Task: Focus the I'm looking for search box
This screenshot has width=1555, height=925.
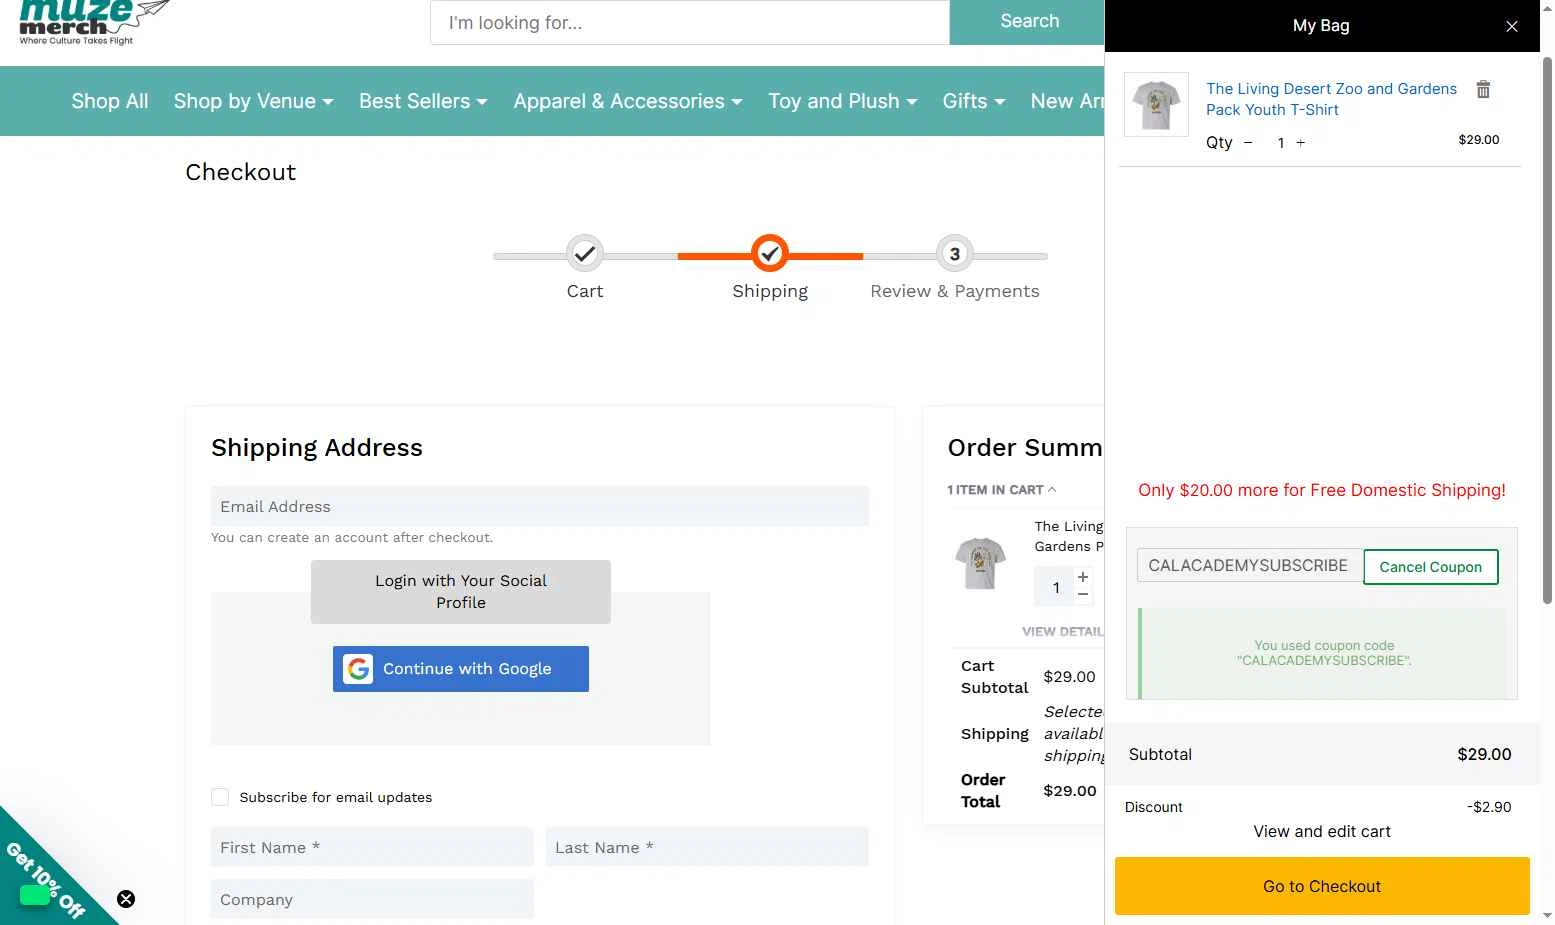Action: [689, 22]
